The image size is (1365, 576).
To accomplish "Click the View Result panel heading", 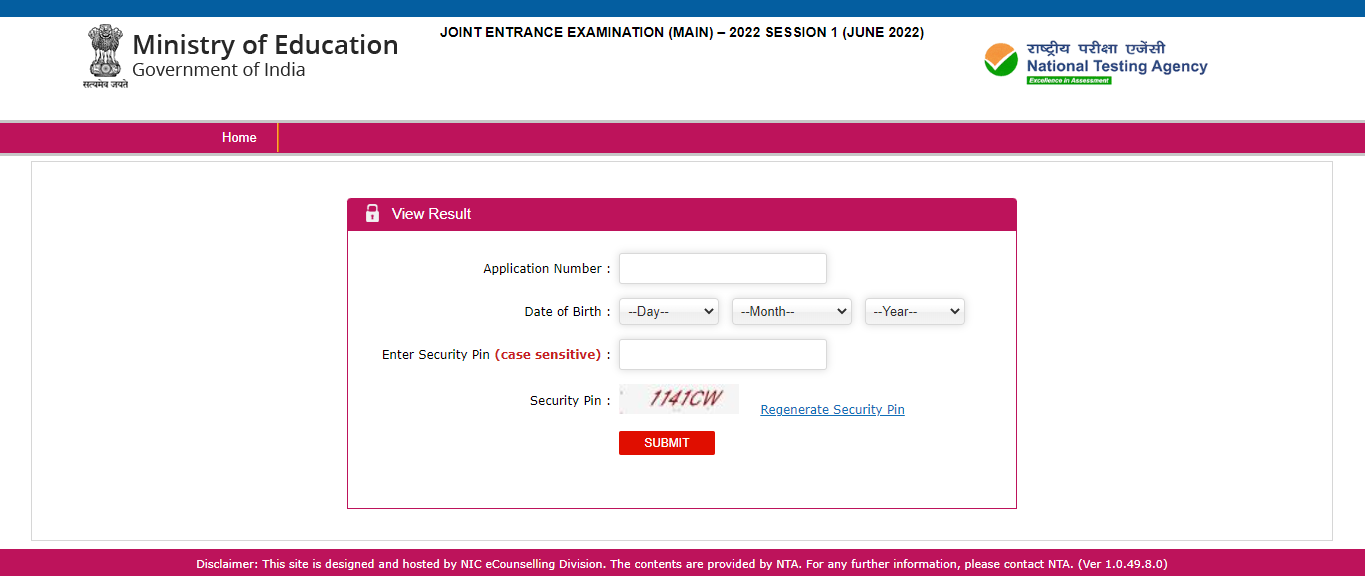I will [x=431, y=214].
